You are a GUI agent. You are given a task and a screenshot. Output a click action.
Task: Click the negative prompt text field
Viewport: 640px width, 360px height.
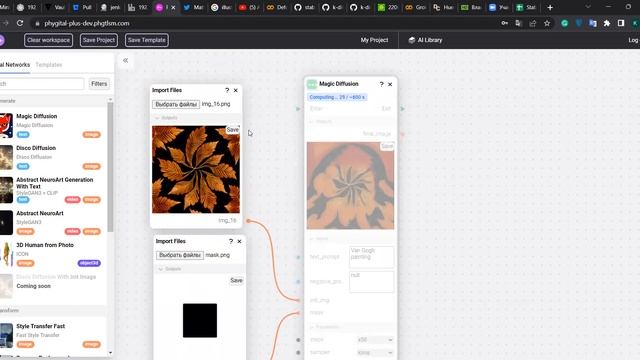coord(371,282)
